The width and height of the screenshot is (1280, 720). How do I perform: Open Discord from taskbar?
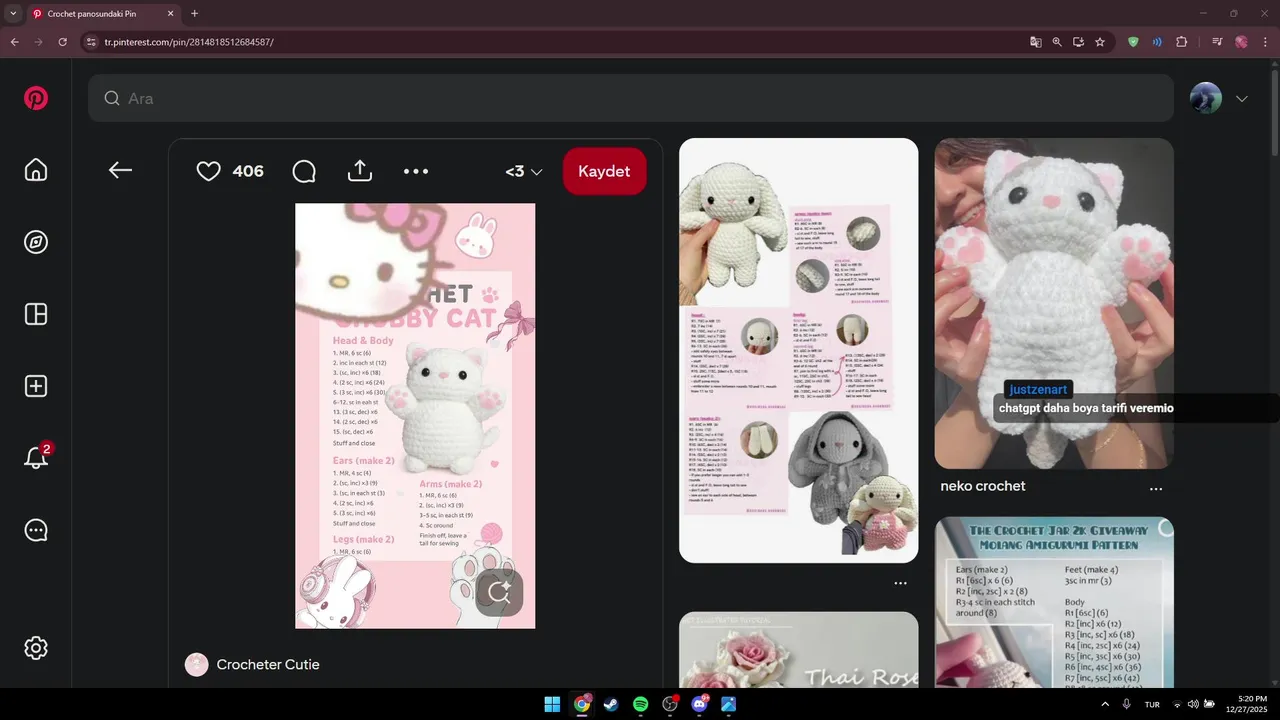[699, 704]
